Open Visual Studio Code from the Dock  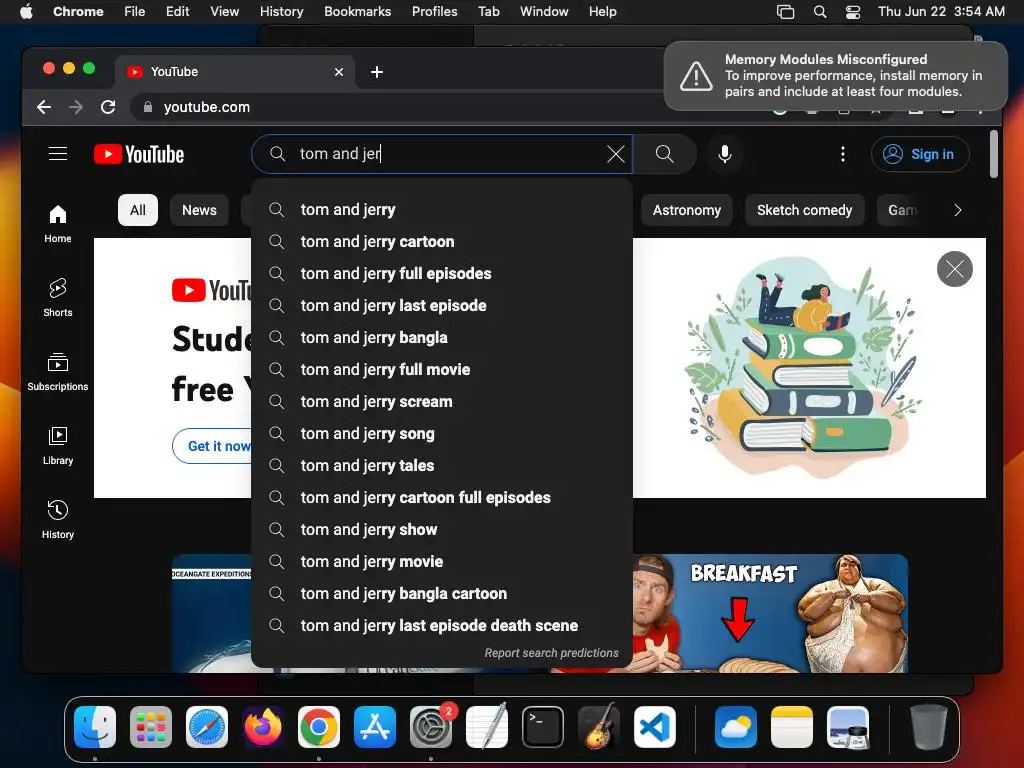[x=655, y=727]
